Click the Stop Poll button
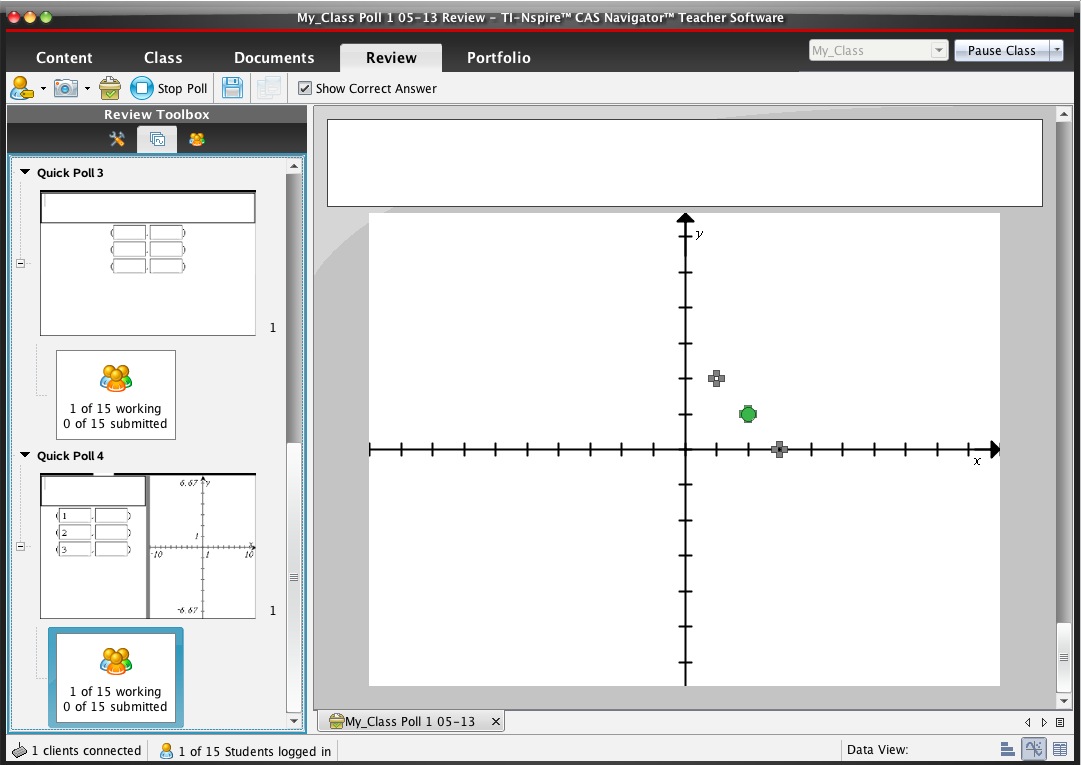Image resolution: width=1081 pixels, height=765 pixels. [170, 89]
